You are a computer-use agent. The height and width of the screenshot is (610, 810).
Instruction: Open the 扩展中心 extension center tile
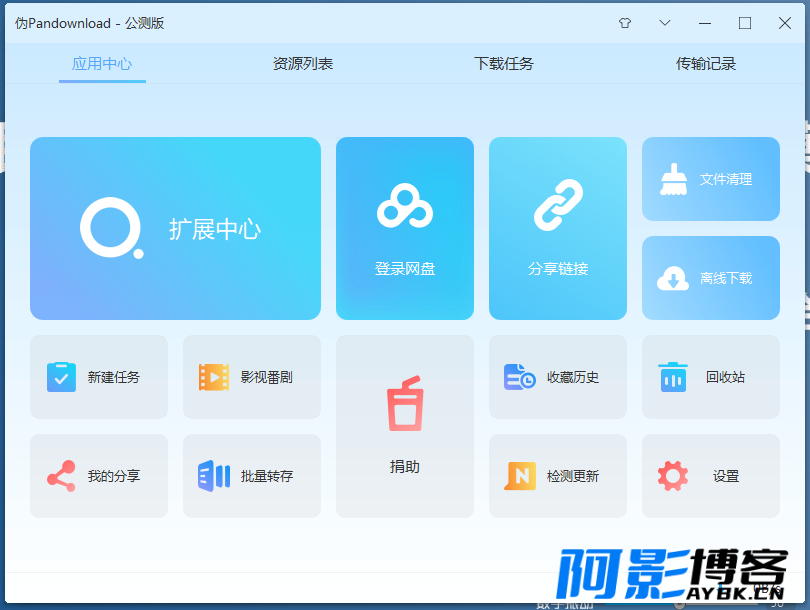(175, 228)
